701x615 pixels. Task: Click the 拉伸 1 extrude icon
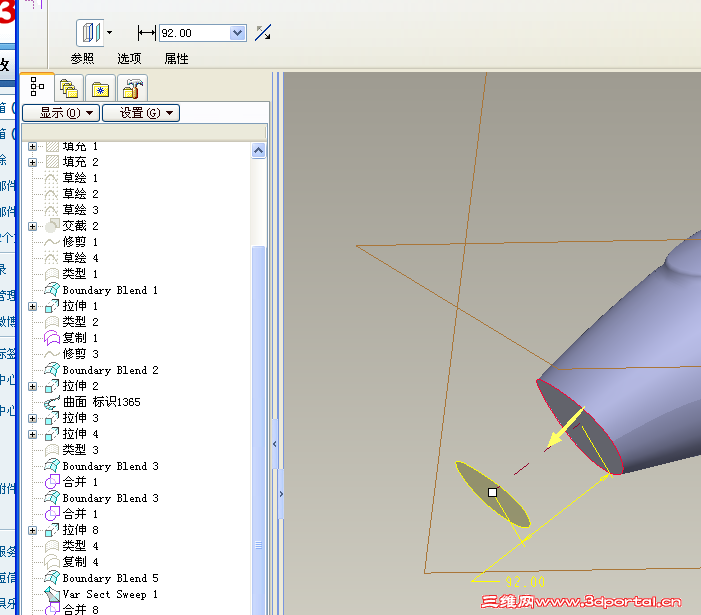click(52, 306)
